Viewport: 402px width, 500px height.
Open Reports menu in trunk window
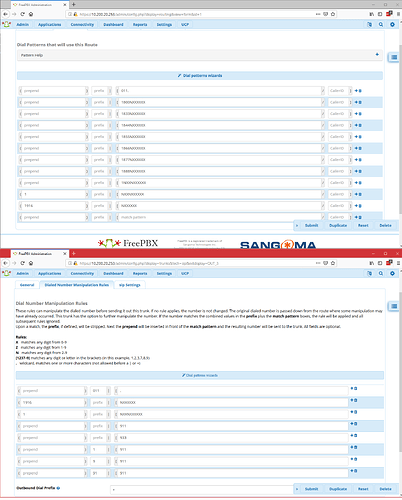pyautogui.click(x=140, y=273)
